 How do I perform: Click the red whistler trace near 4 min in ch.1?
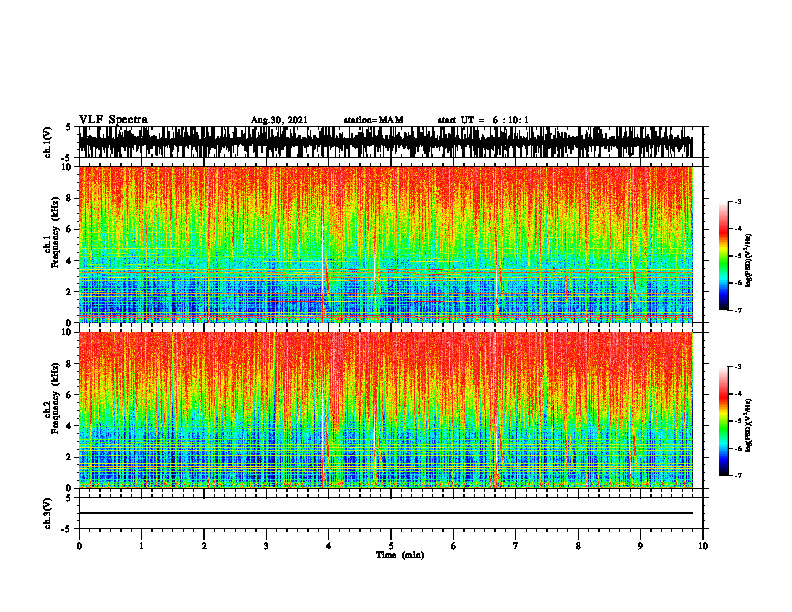pos(327,282)
